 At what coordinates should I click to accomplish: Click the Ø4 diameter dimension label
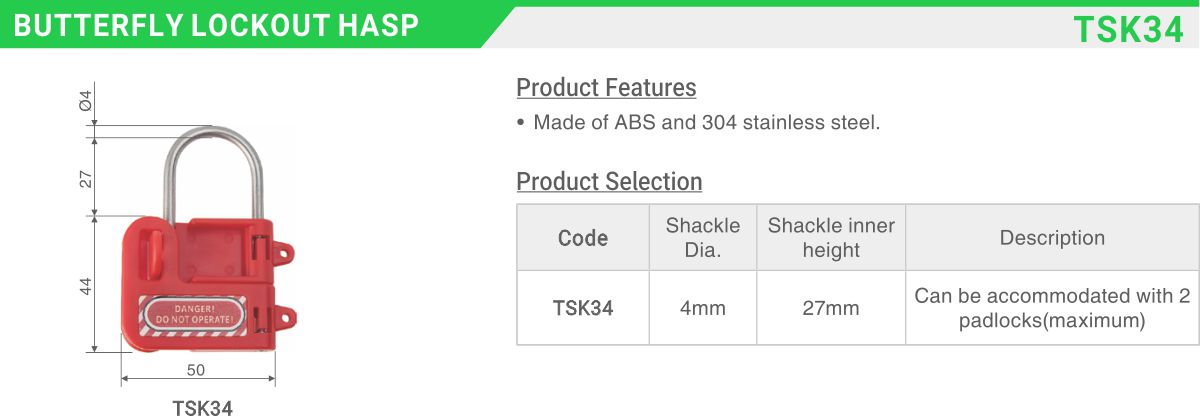click(x=86, y=100)
